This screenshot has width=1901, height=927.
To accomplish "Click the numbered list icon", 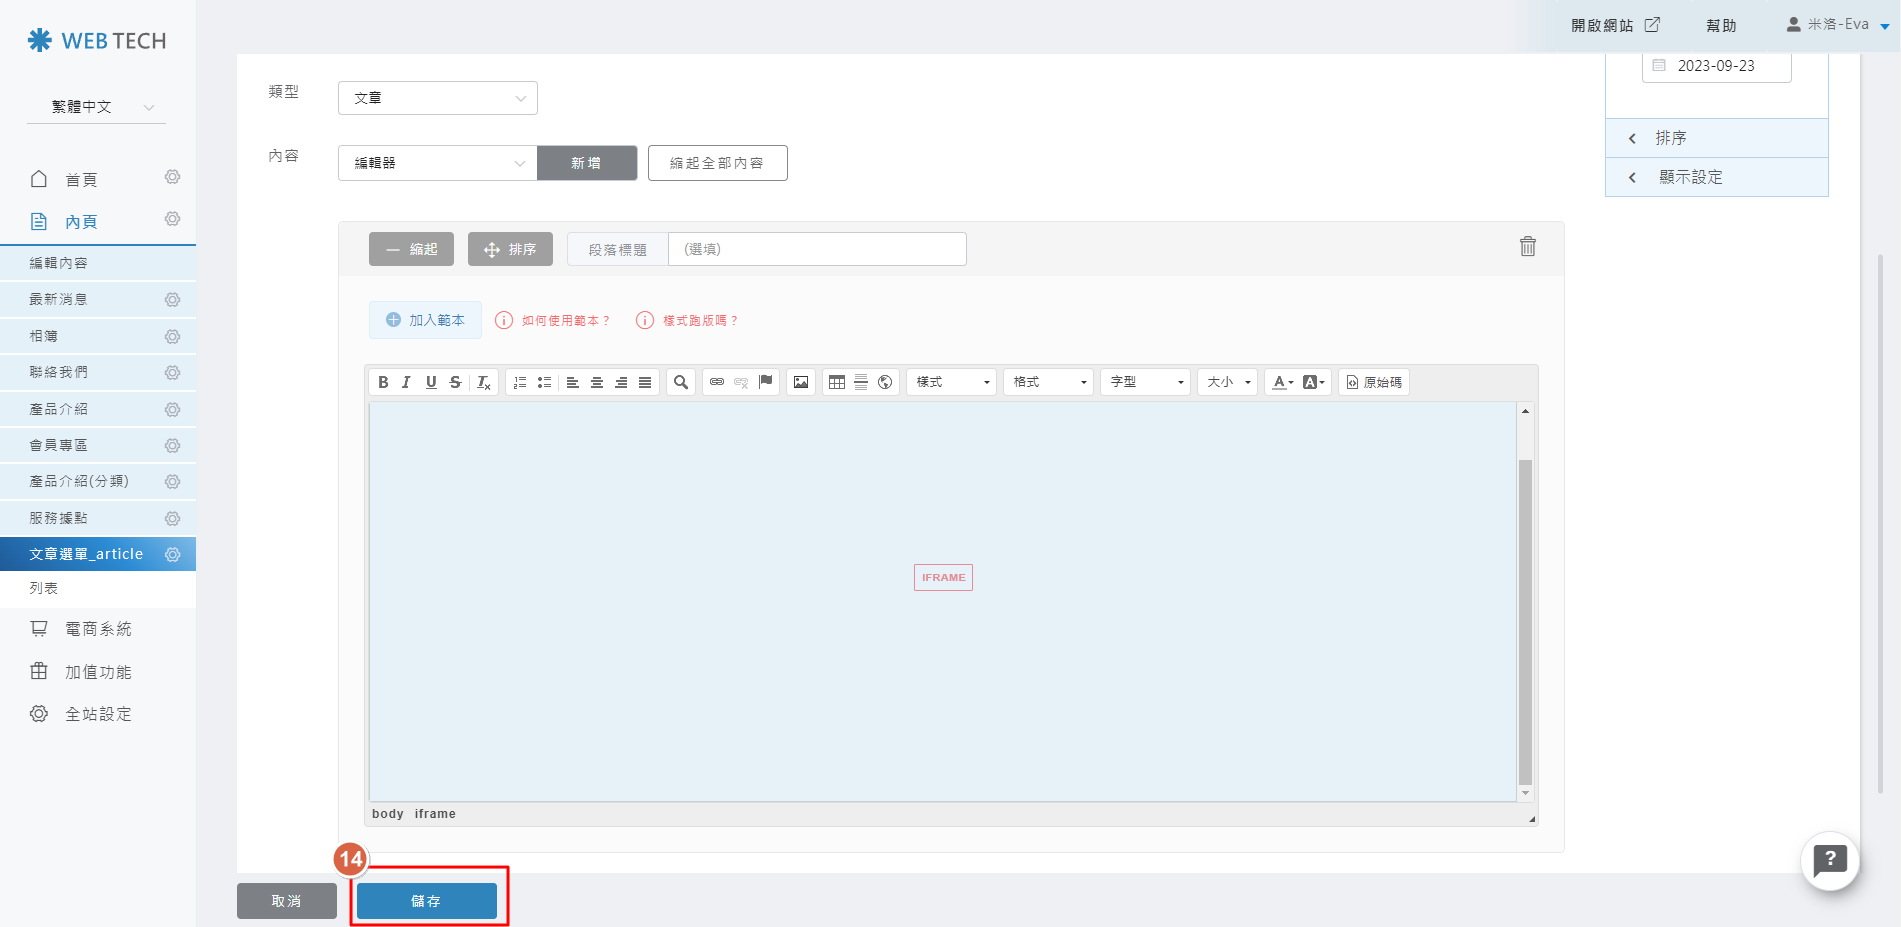I will point(520,382).
